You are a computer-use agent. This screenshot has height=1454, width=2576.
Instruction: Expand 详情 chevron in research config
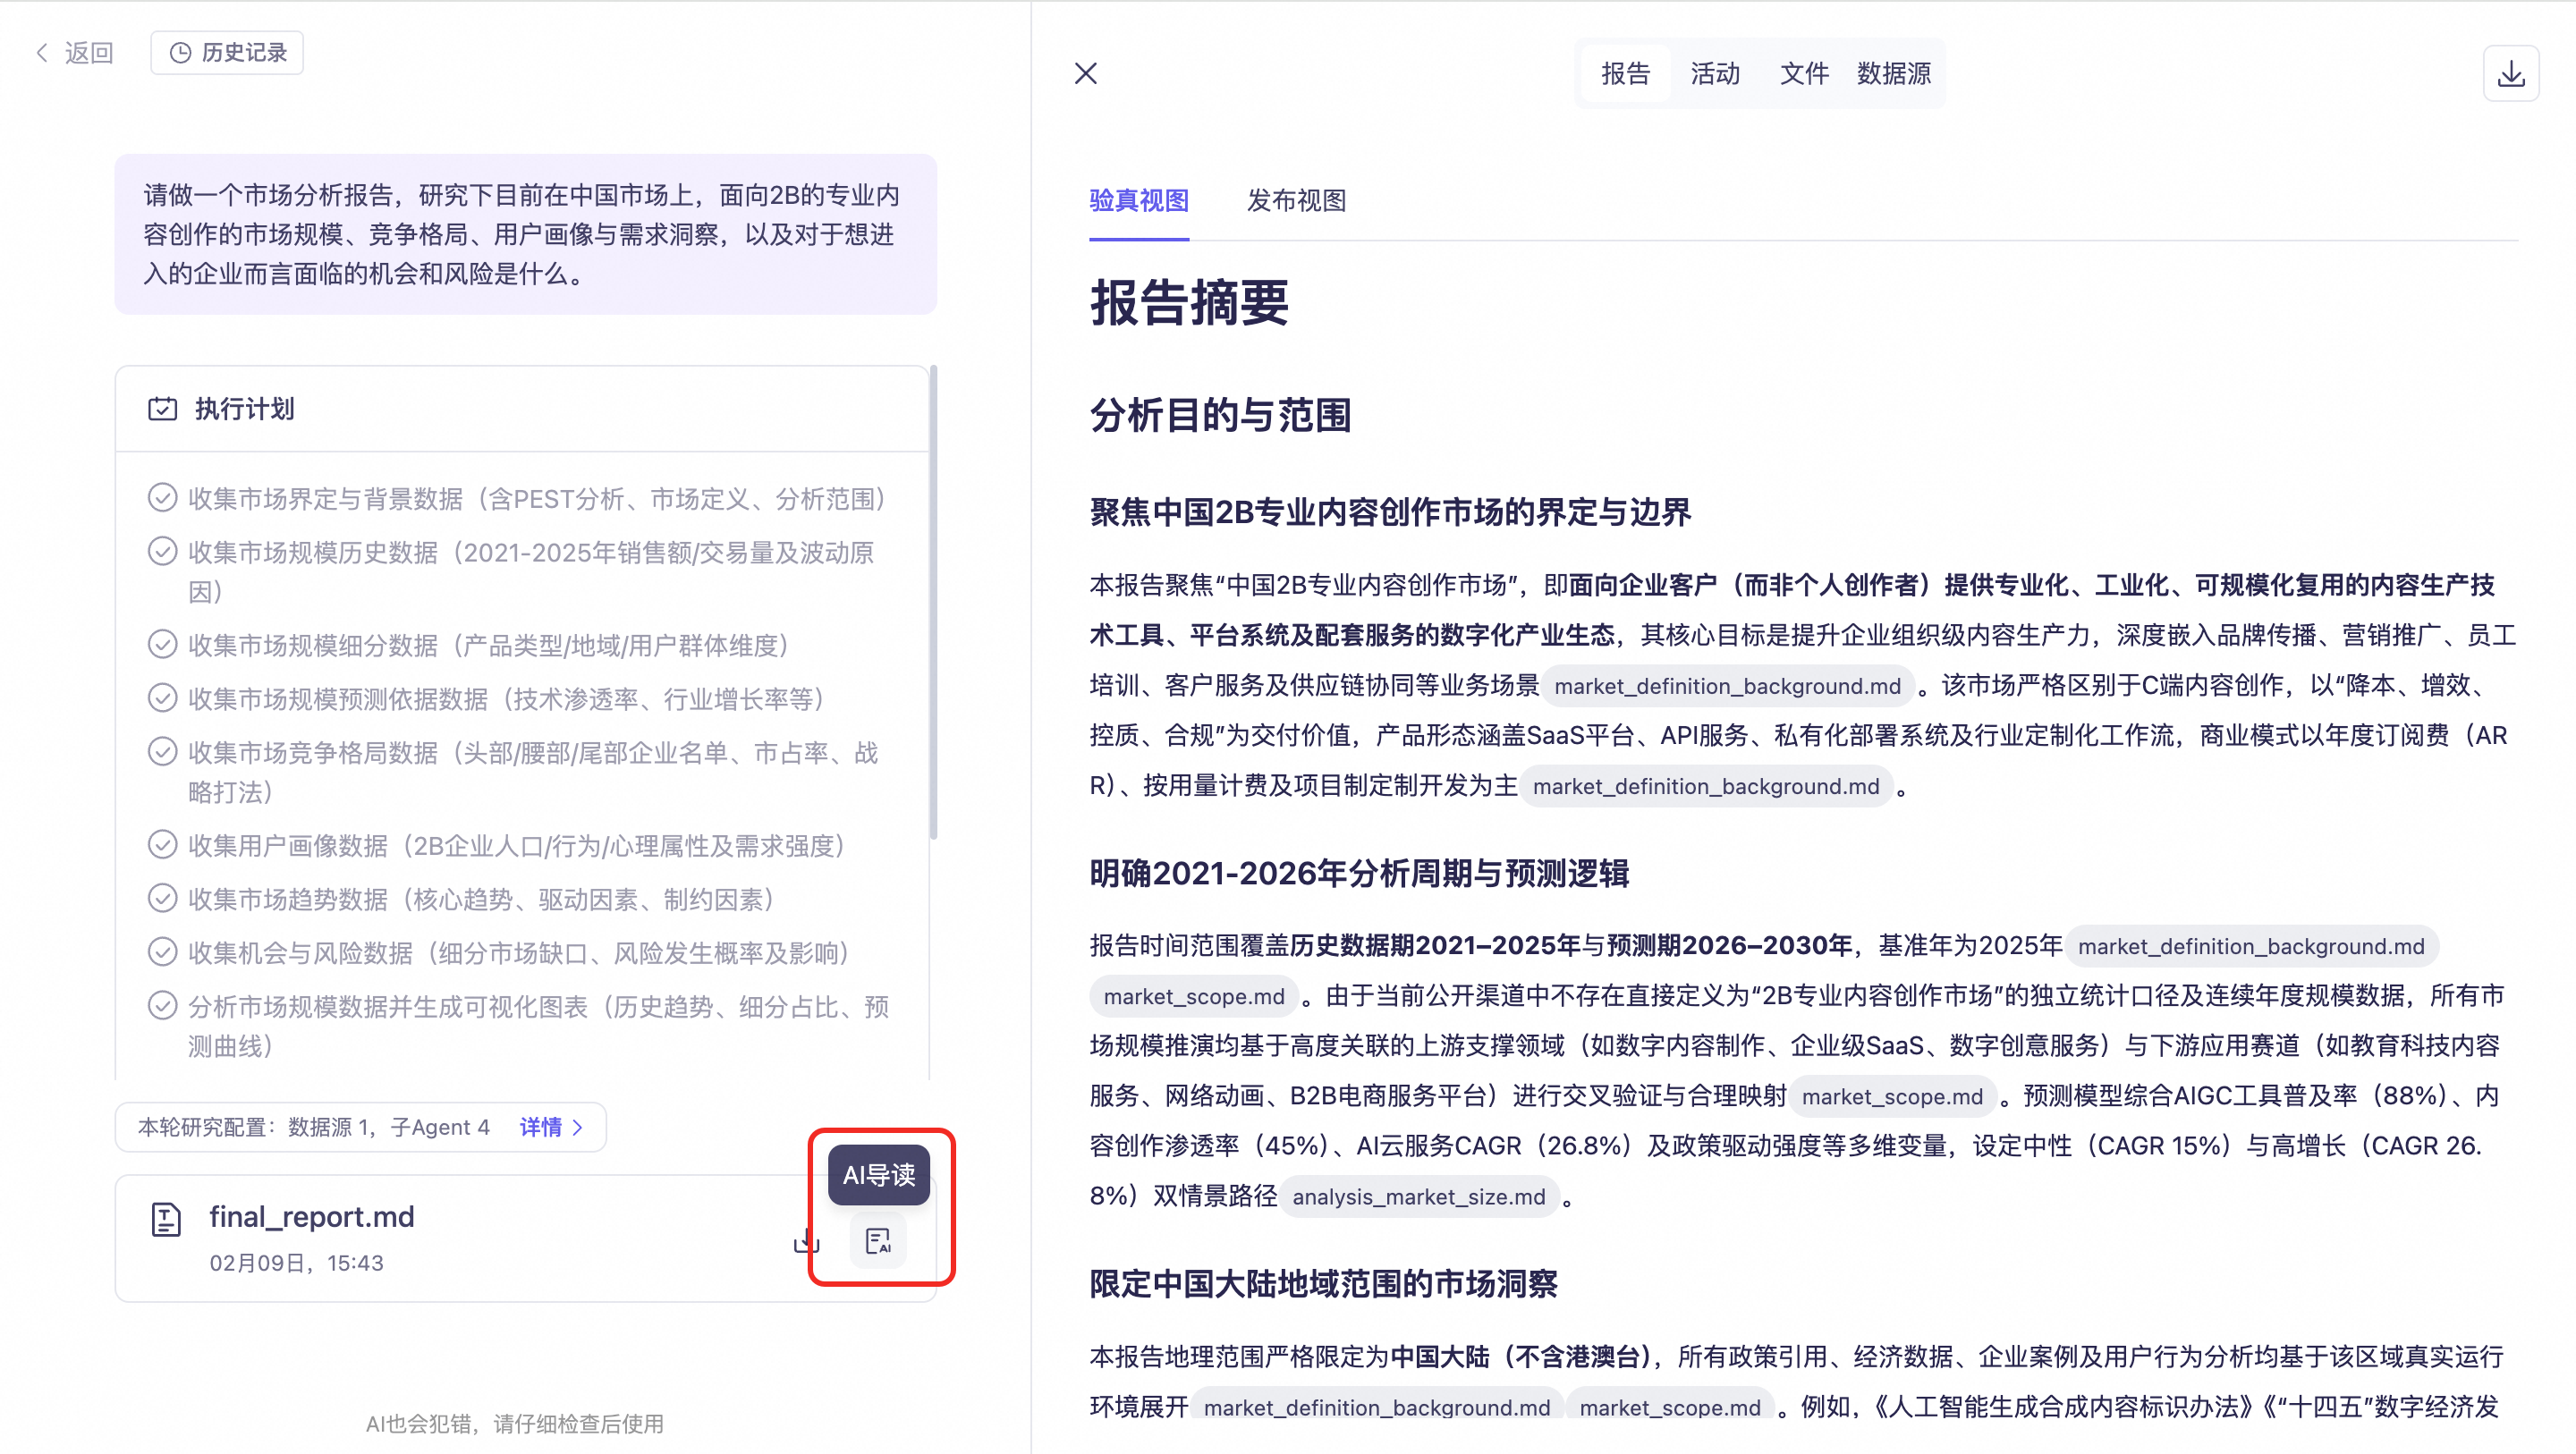[578, 1127]
